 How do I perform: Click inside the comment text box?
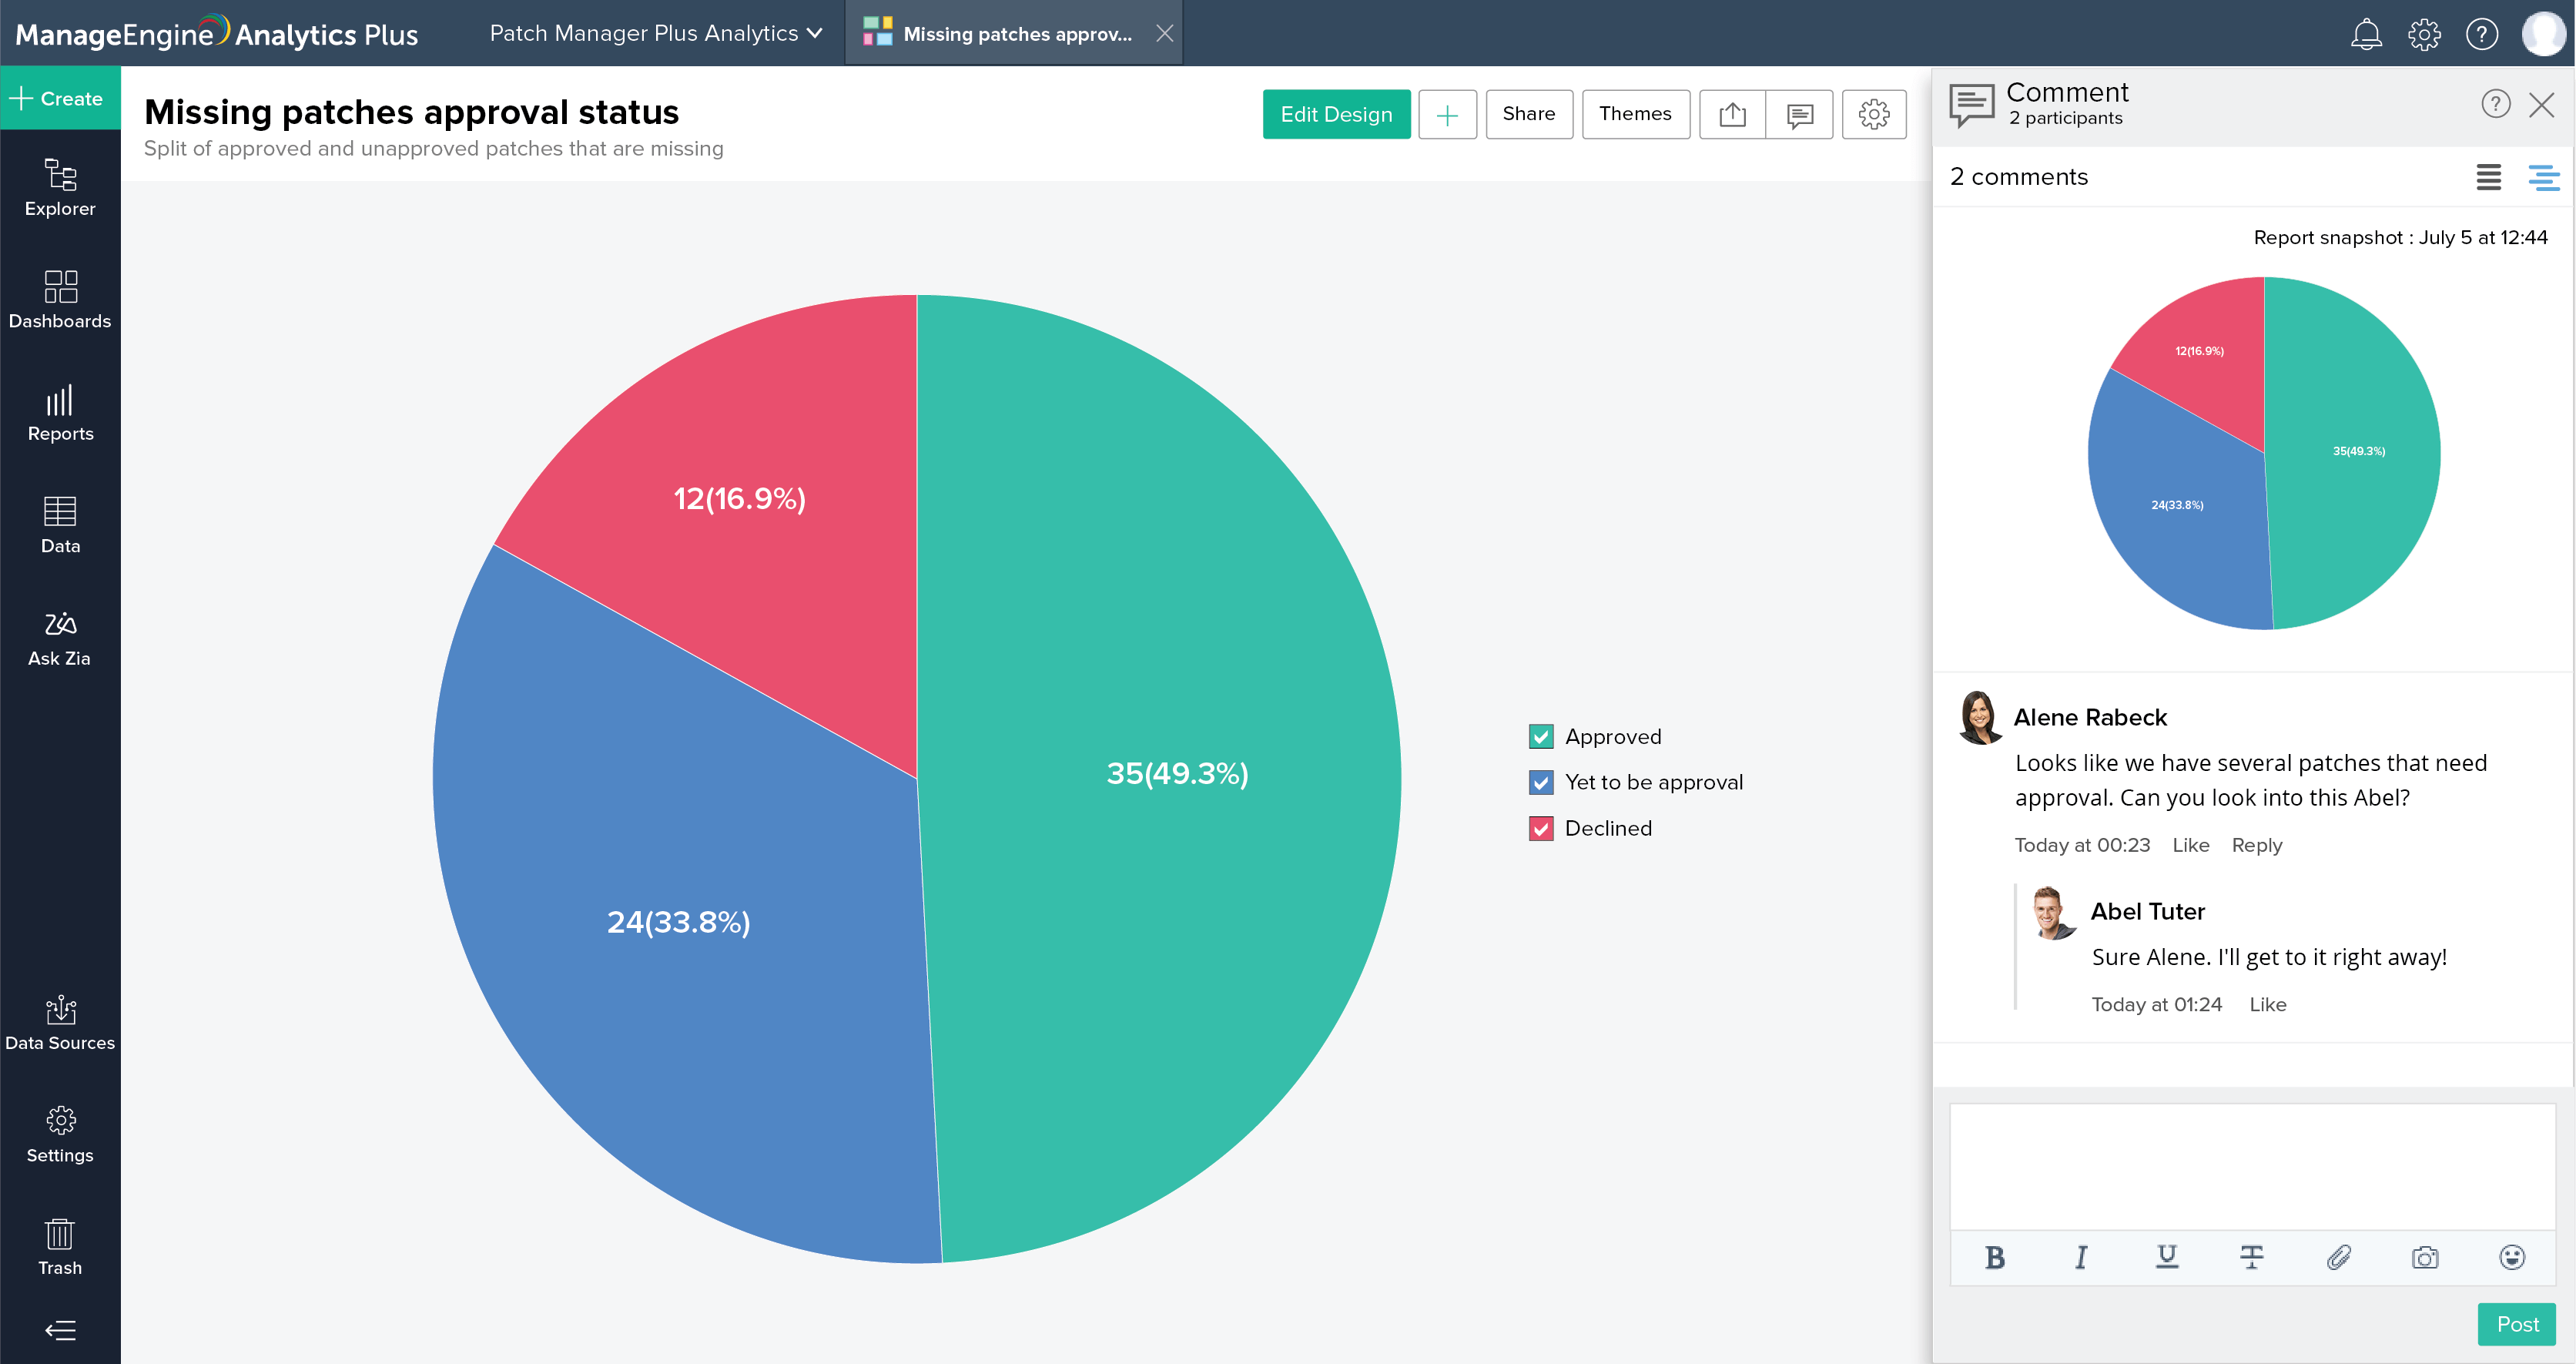2252,1166
